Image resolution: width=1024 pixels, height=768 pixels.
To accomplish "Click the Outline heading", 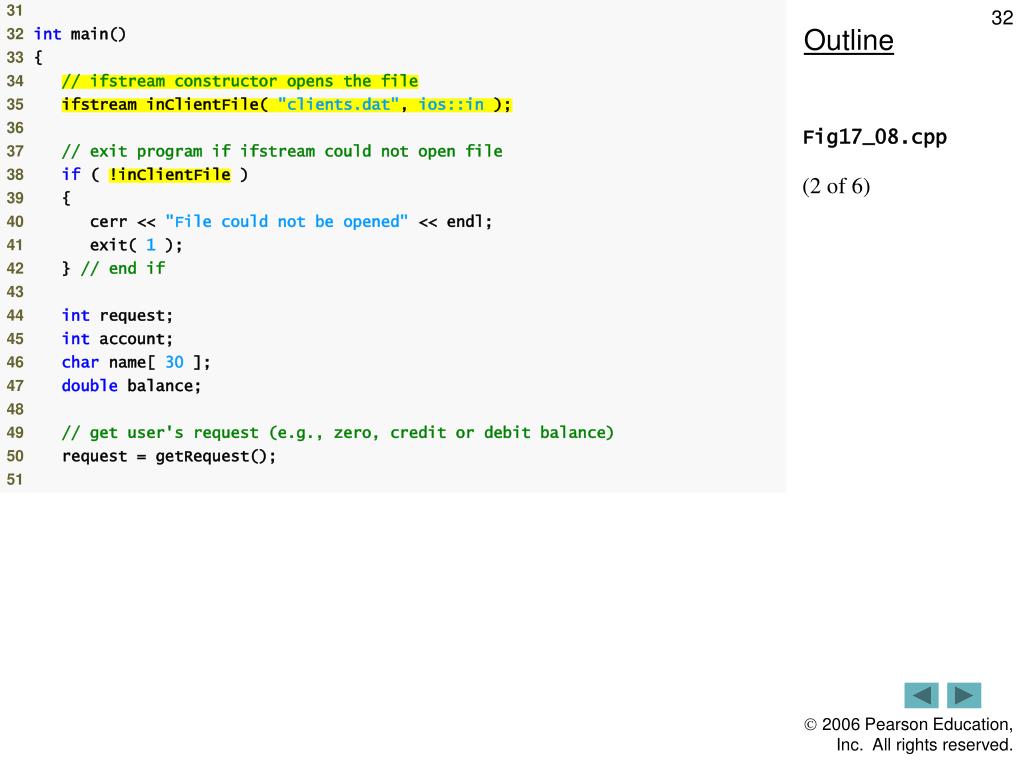I will click(848, 40).
